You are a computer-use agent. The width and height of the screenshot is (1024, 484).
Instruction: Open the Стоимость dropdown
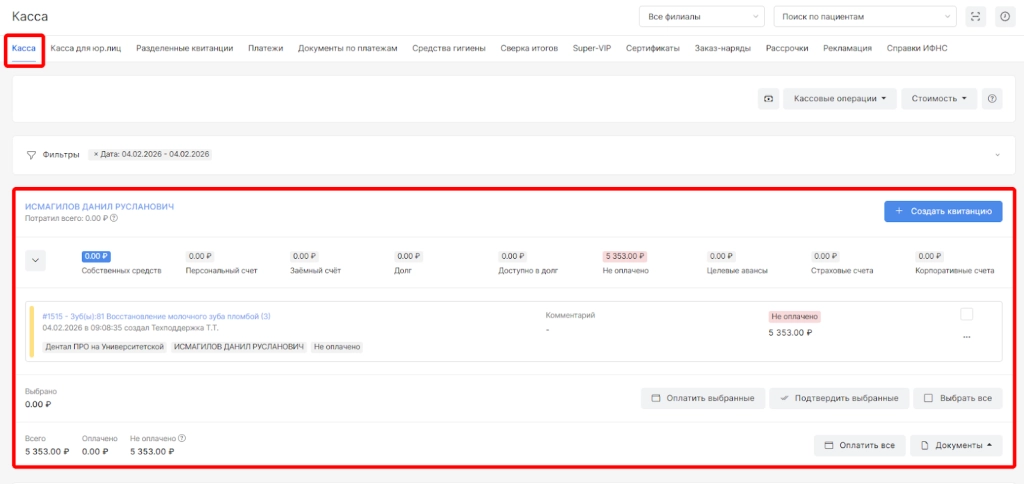click(938, 99)
